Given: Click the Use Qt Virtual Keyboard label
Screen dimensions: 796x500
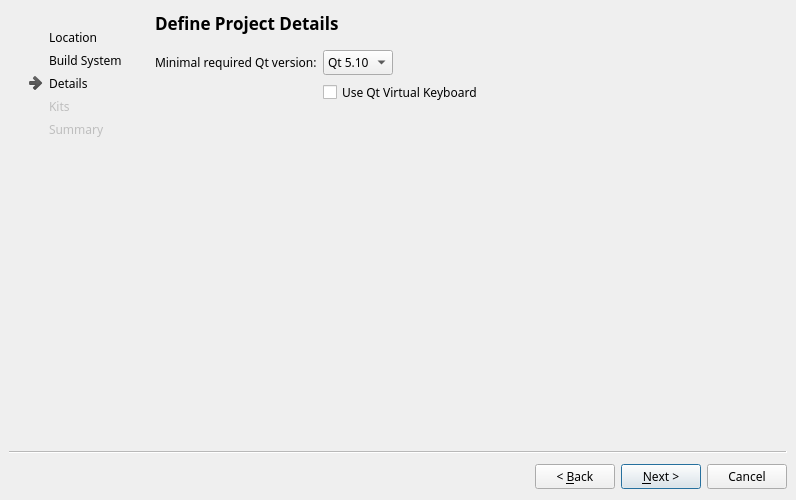Looking at the screenshot, I should (408, 92).
